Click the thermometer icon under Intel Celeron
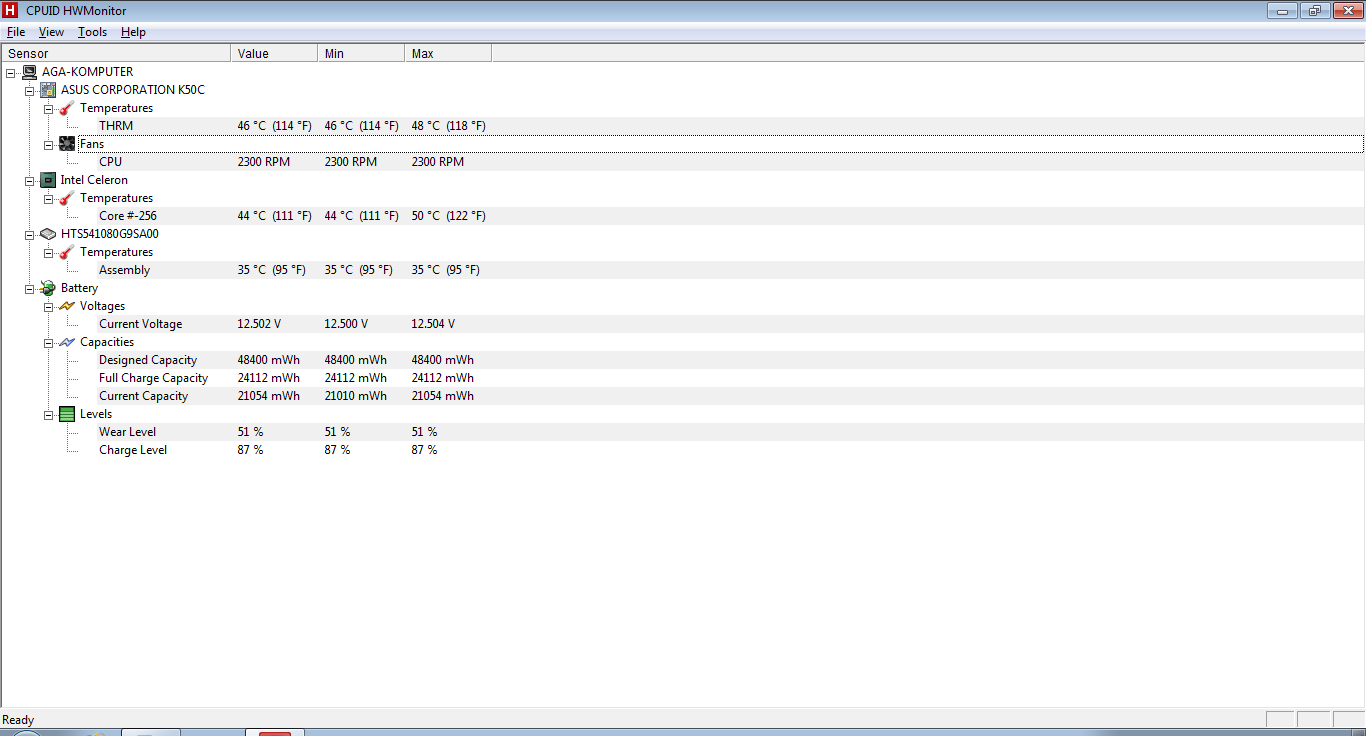This screenshot has width=1366, height=736. [67, 198]
